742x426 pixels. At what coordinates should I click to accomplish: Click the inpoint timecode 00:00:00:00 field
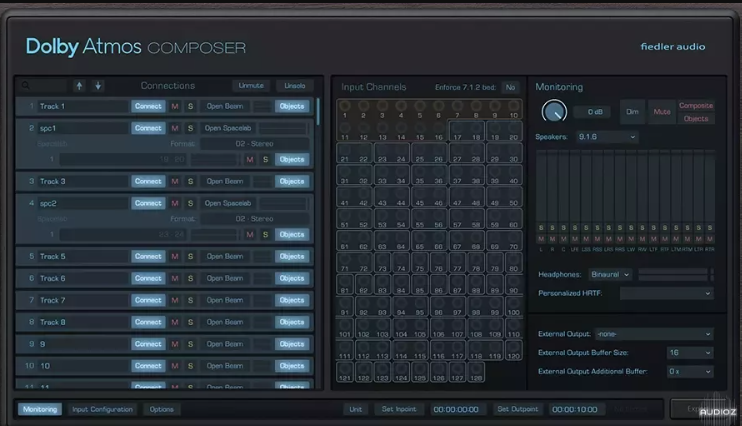(456, 409)
